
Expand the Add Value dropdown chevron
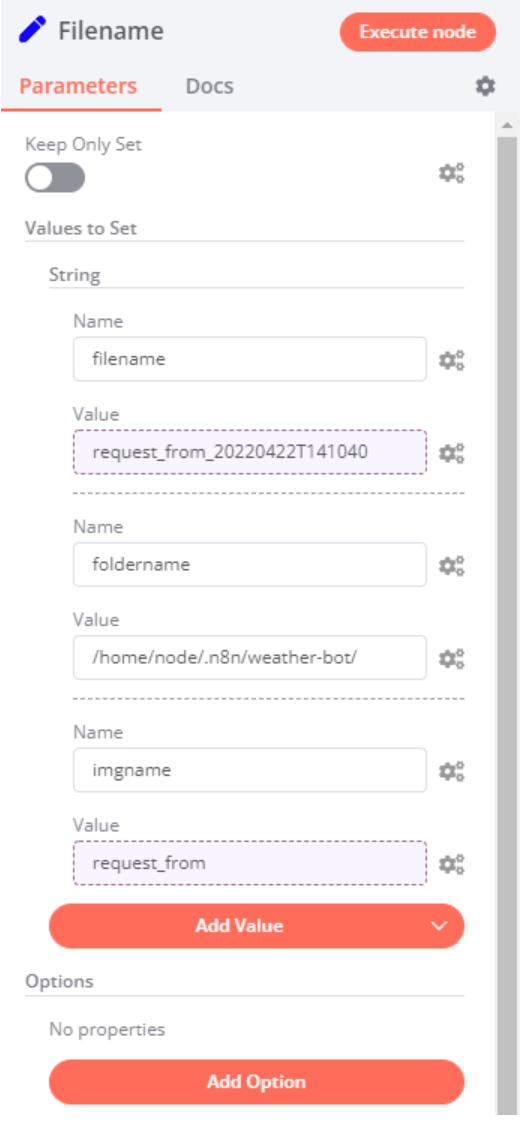439,926
